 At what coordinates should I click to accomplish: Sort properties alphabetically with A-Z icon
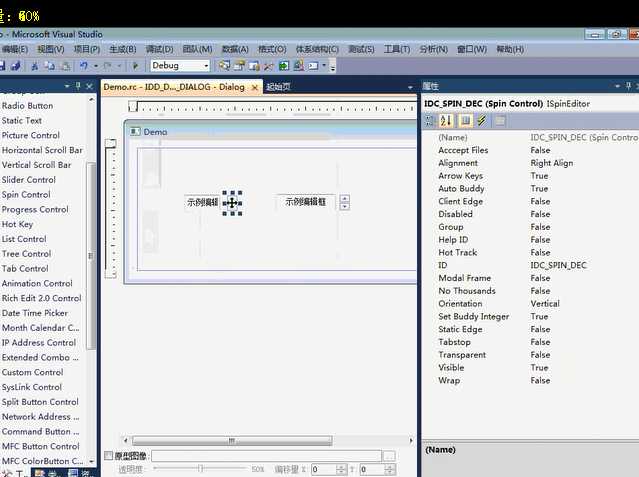point(446,120)
